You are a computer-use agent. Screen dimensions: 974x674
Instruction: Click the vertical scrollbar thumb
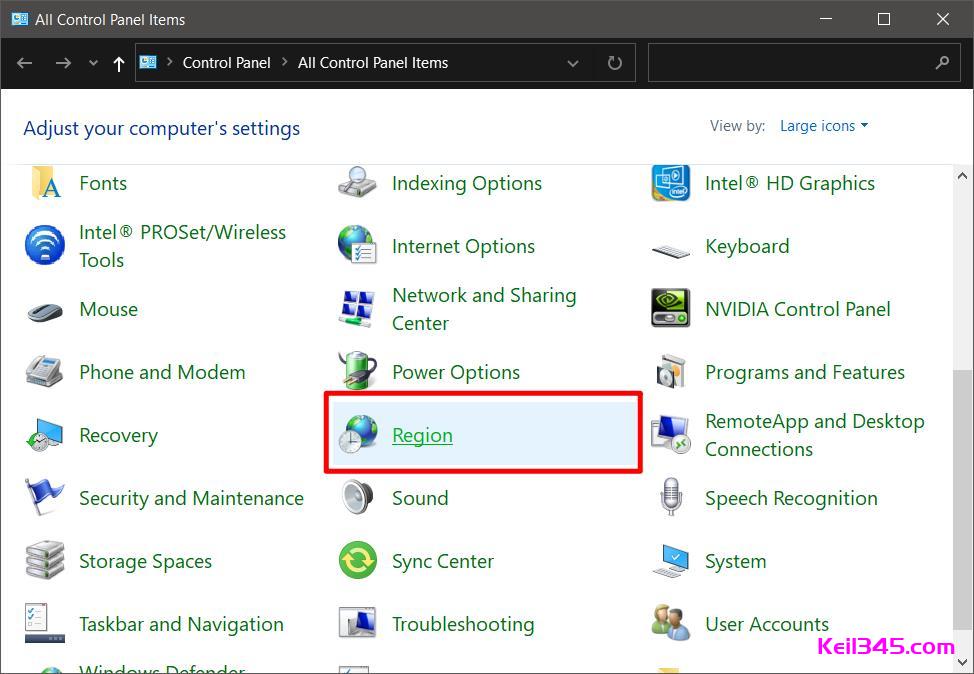pos(963,500)
